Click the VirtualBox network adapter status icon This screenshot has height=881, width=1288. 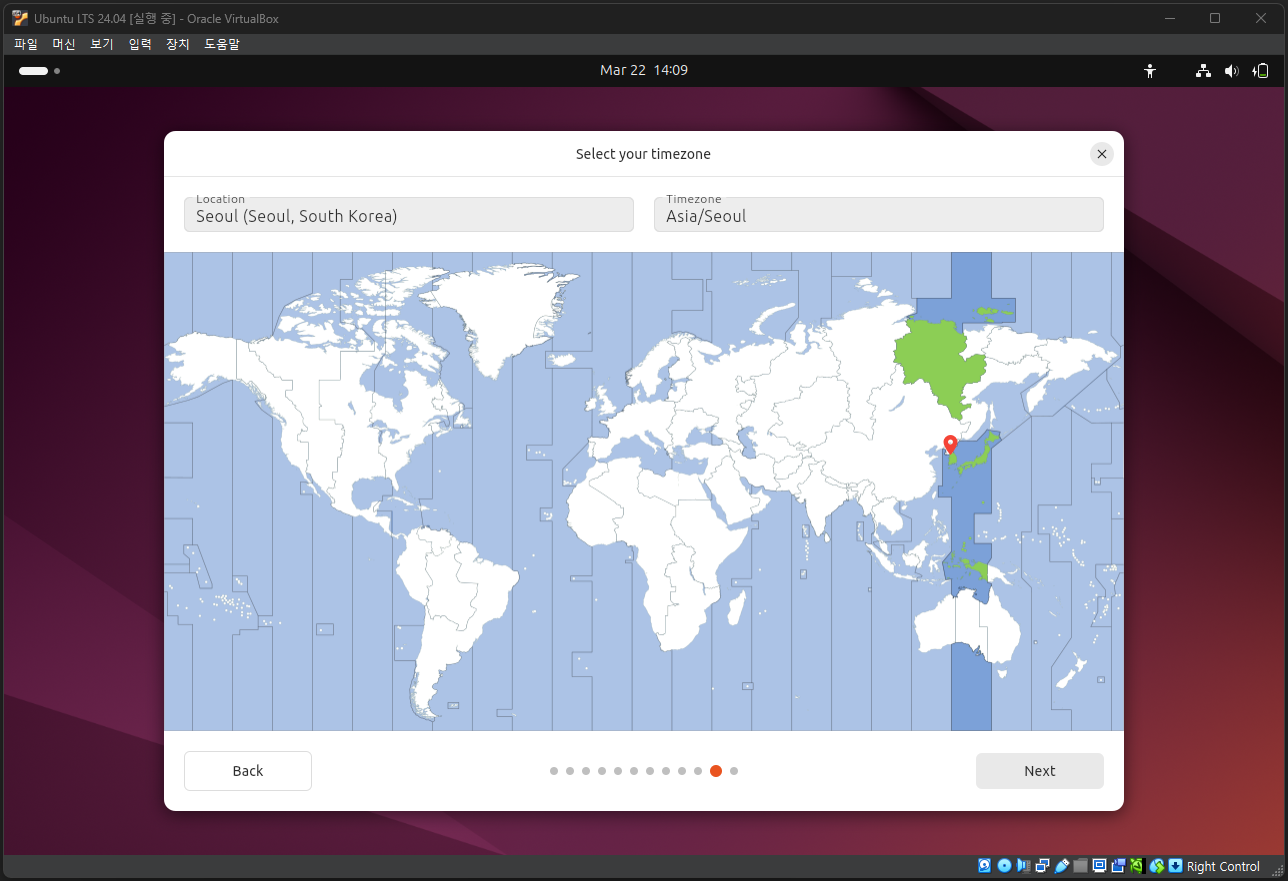pos(1042,866)
